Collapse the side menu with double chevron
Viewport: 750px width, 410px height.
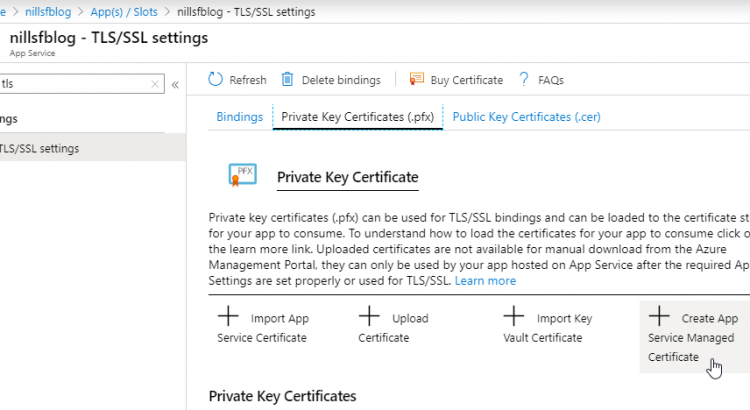tap(175, 85)
